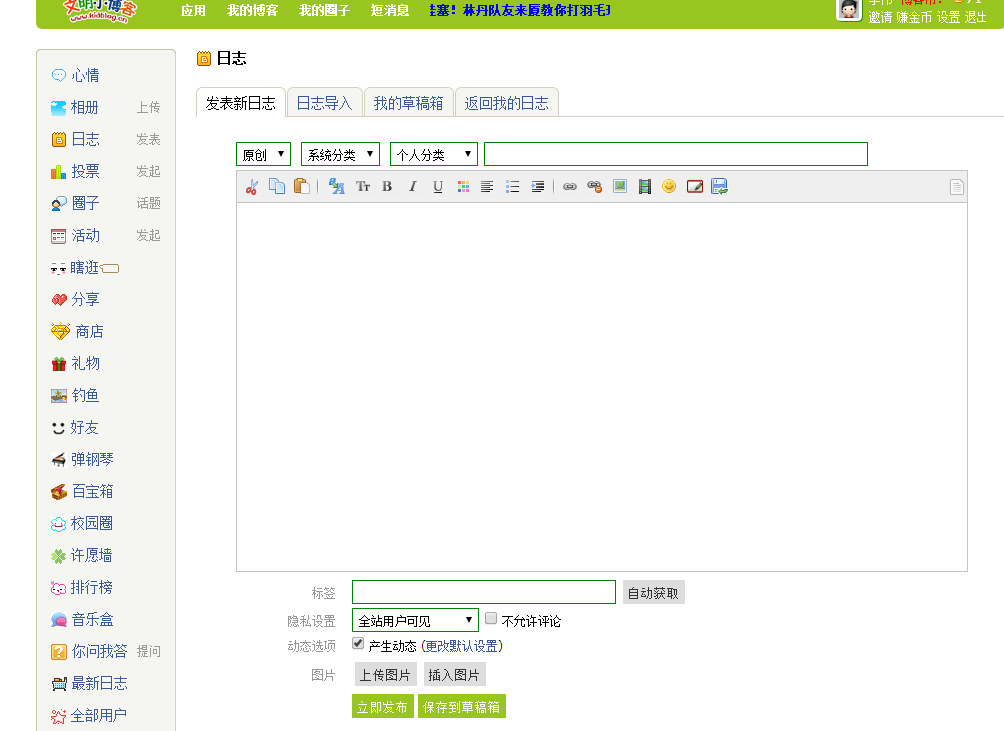Viewport: 1004px width, 731px height.
Task: Click the 自动获取 button beside the tag field
Action: pyautogui.click(x=653, y=591)
